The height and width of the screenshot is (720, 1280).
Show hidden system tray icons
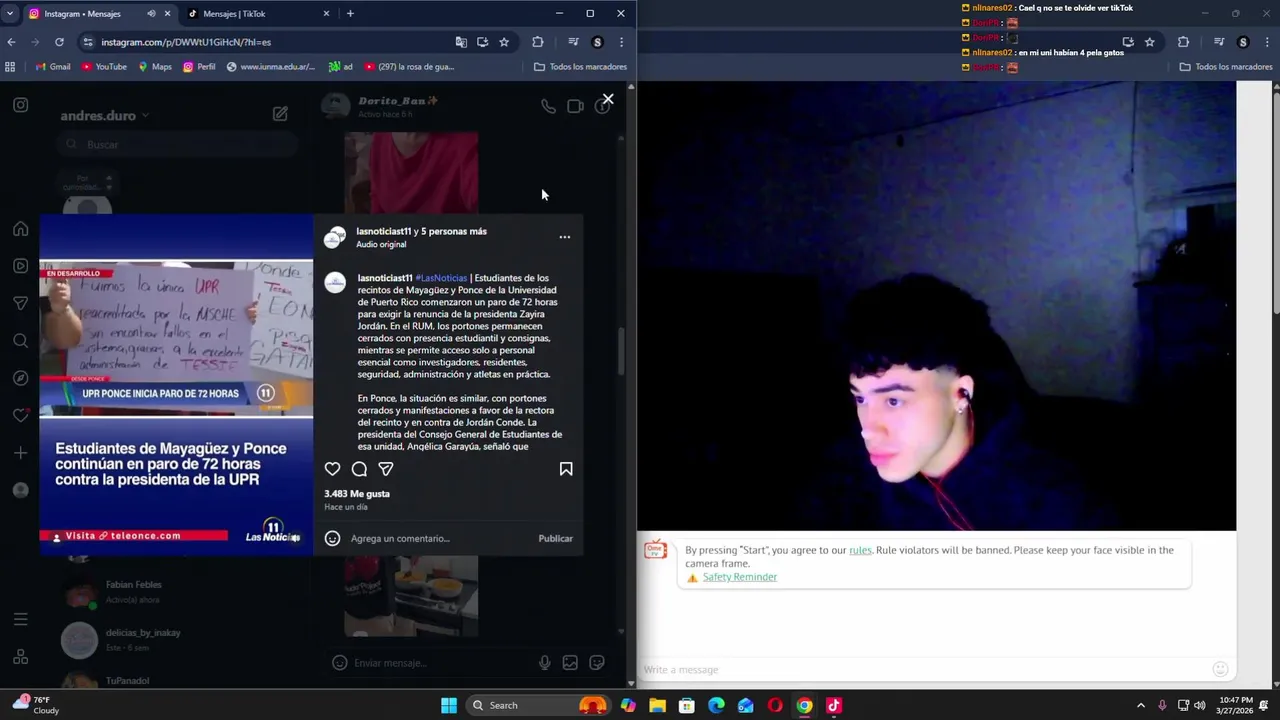[x=1140, y=705]
